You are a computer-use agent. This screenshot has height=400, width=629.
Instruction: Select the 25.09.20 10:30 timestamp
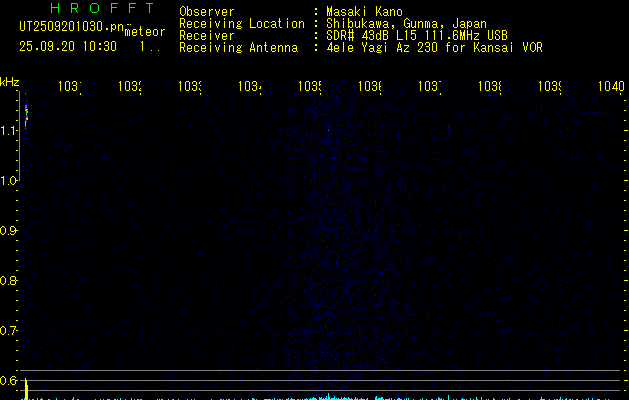(68, 46)
